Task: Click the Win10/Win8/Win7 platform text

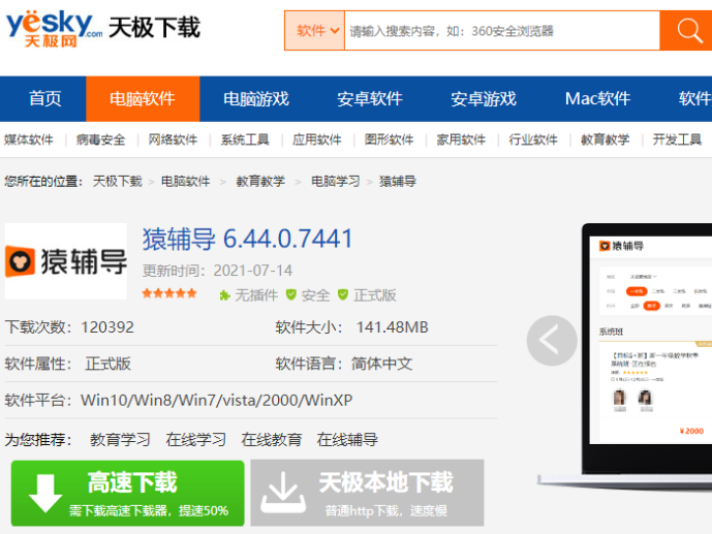Action: (x=217, y=400)
